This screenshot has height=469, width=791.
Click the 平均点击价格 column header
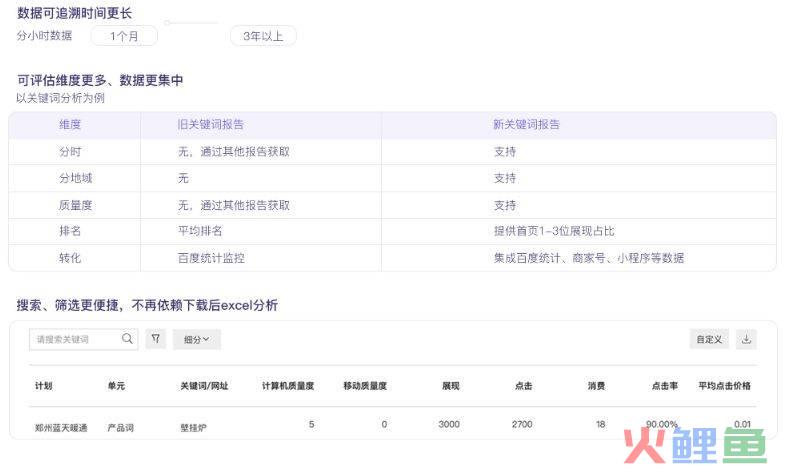(724, 386)
